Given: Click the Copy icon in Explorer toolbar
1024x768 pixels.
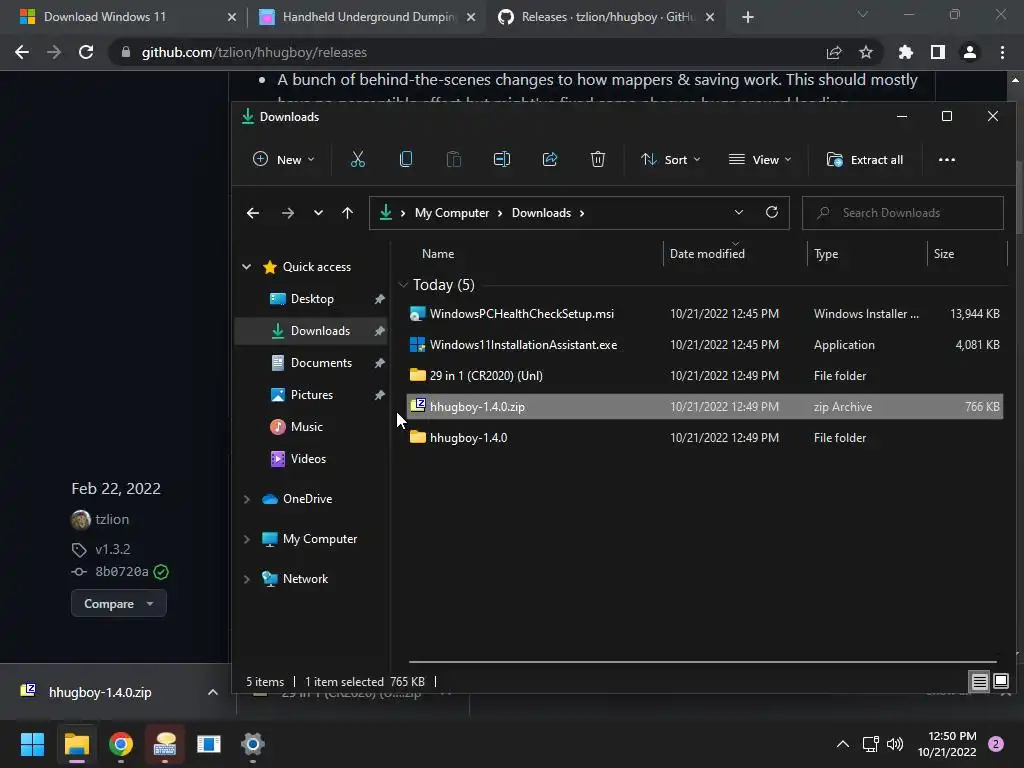Looking at the screenshot, I should [406, 159].
